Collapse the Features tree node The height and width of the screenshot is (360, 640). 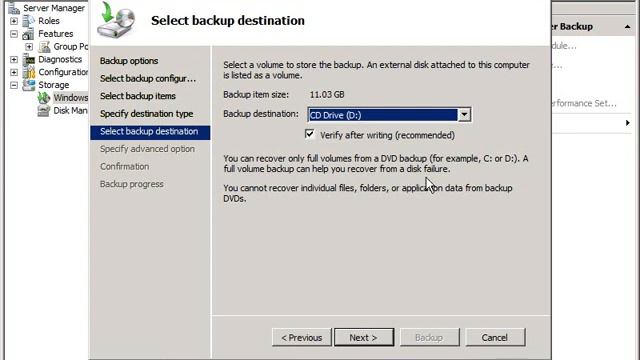[x=14, y=34]
